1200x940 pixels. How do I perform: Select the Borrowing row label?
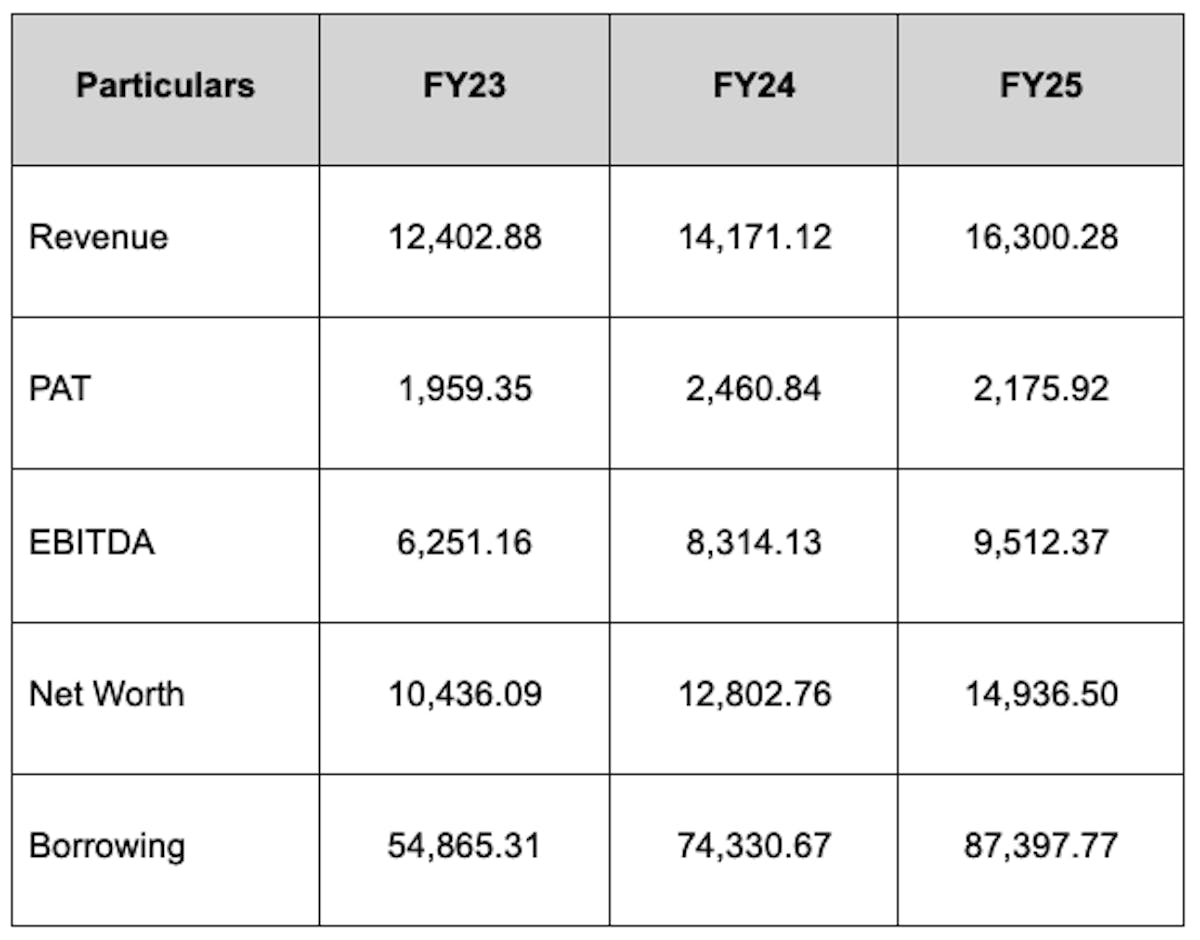107,846
